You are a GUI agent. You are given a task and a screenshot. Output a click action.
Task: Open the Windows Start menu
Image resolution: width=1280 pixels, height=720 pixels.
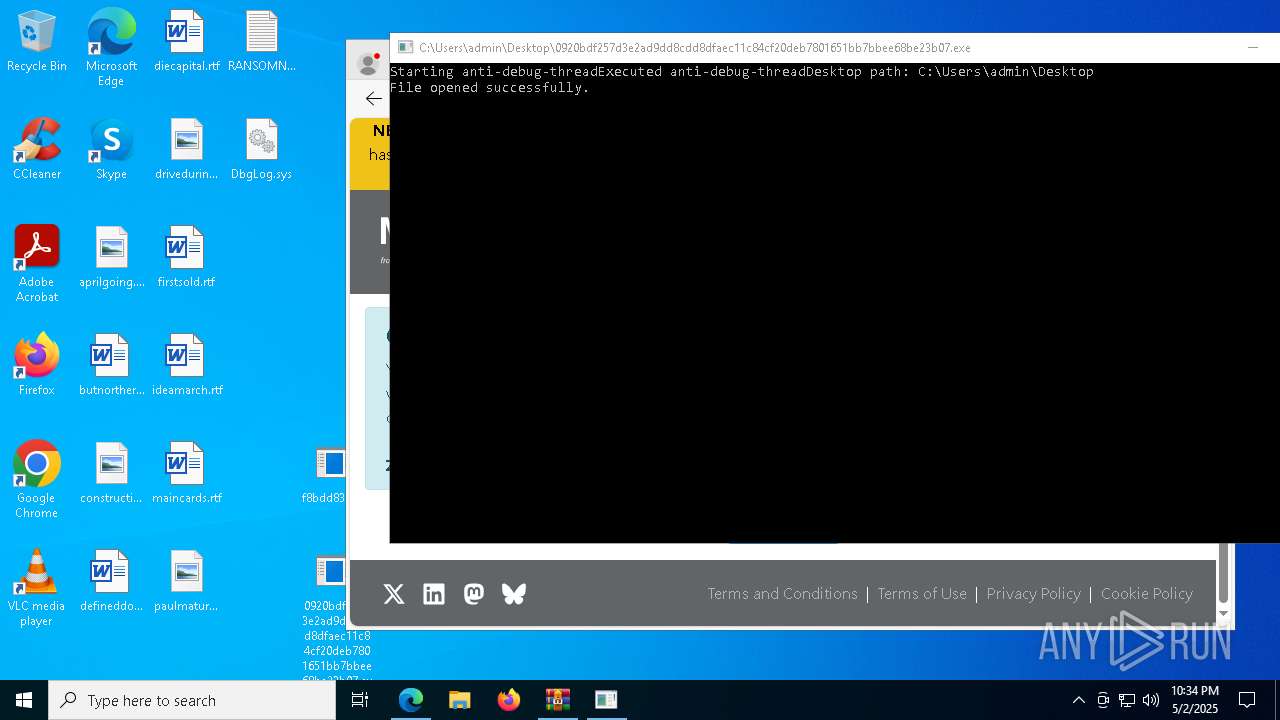click(24, 700)
